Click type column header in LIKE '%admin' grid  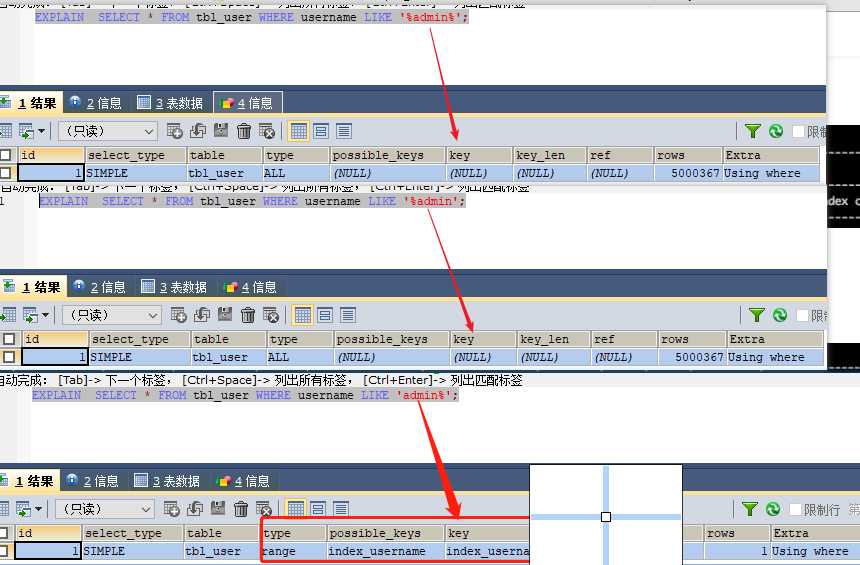pyautogui.click(x=299, y=338)
